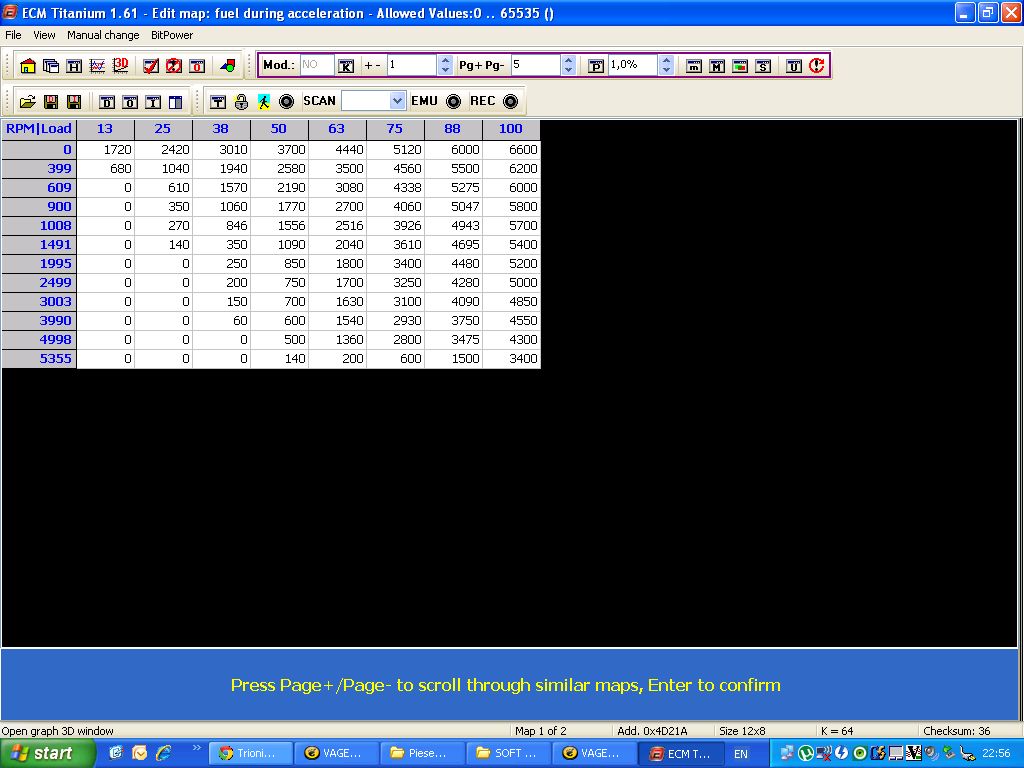Click the home icon in the toolbar
The height and width of the screenshot is (768, 1024).
click(x=27, y=66)
